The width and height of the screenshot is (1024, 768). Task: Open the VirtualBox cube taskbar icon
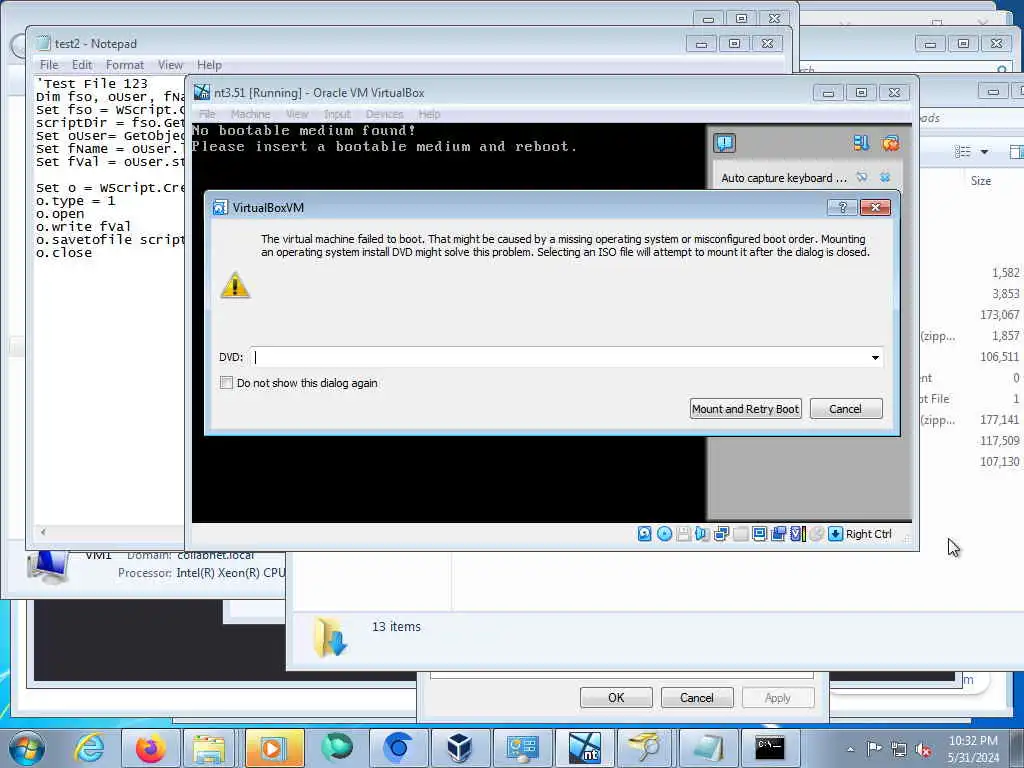click(460, 746)
